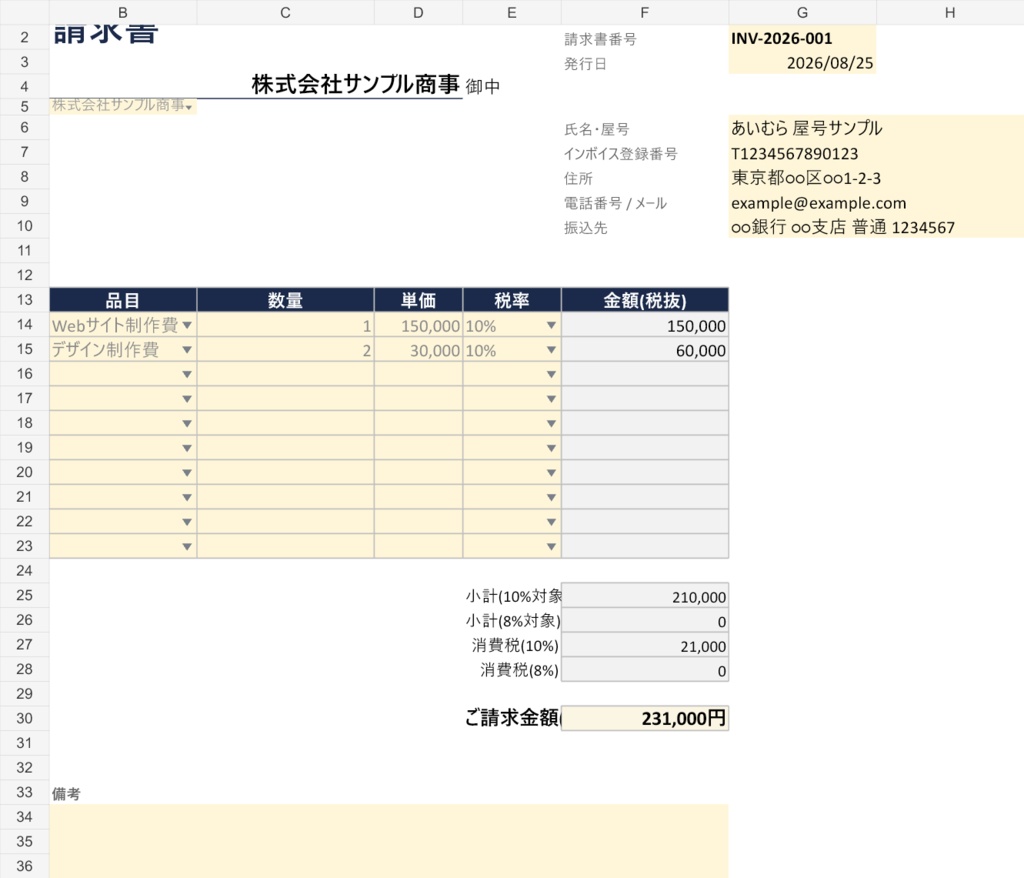Click amount cell 150,000 in column F
The height and width of the screenshot is (878, 1024).
[645, 325]
